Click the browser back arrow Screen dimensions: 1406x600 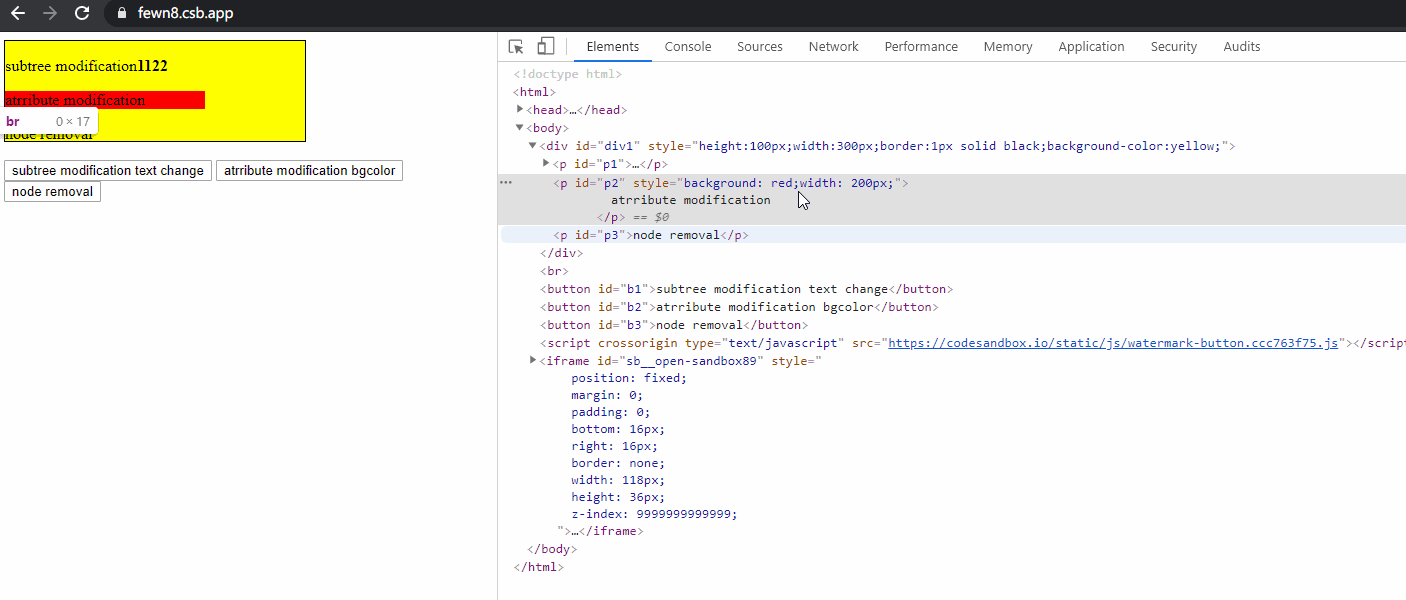(x=17, y=13)
